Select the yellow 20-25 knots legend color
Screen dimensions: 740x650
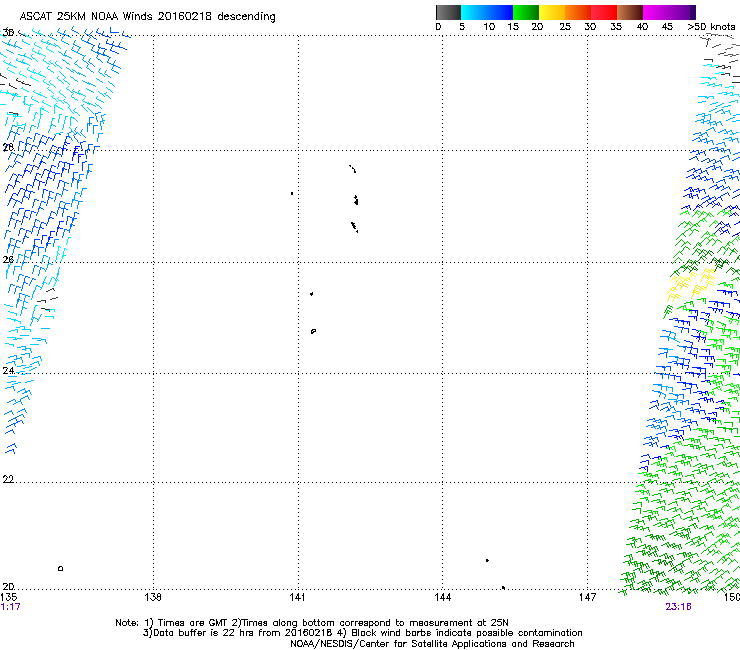coord(552,12)
